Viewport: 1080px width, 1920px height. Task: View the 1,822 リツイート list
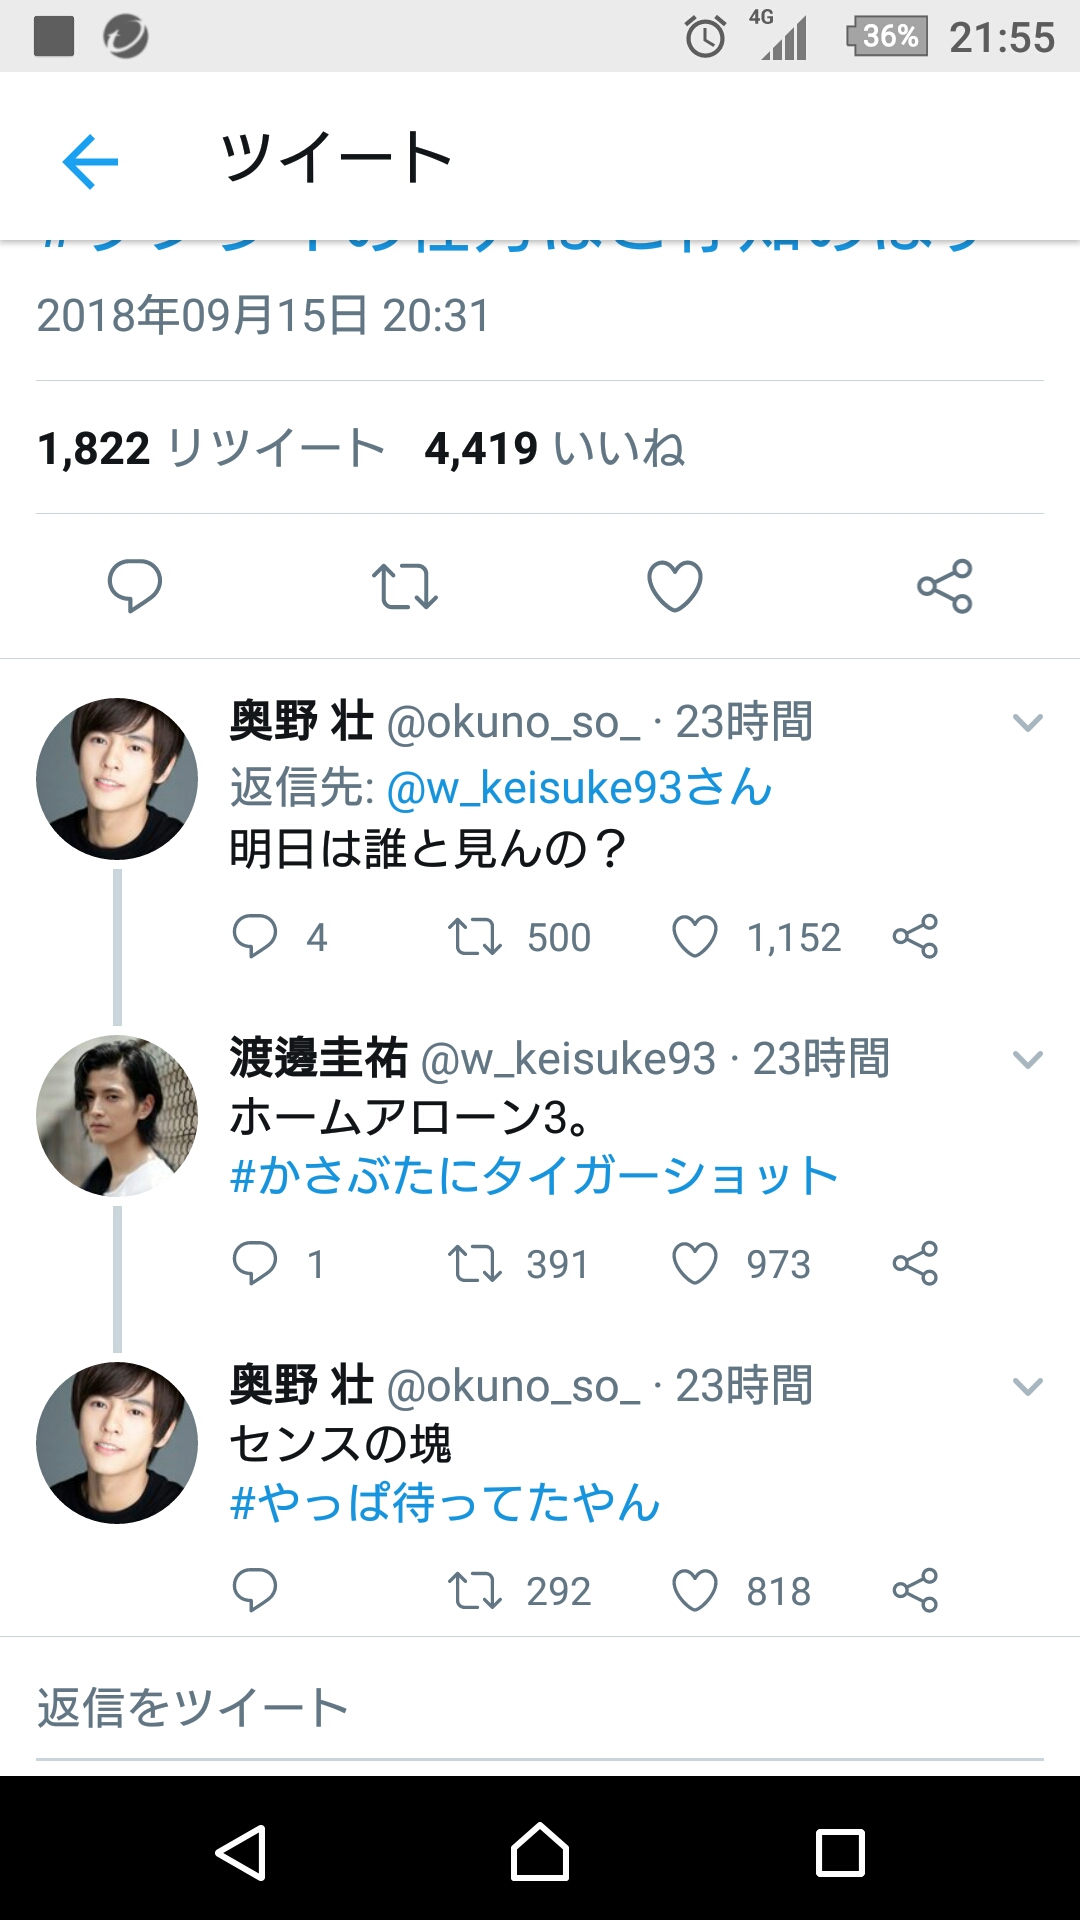(x=211, y=448)
